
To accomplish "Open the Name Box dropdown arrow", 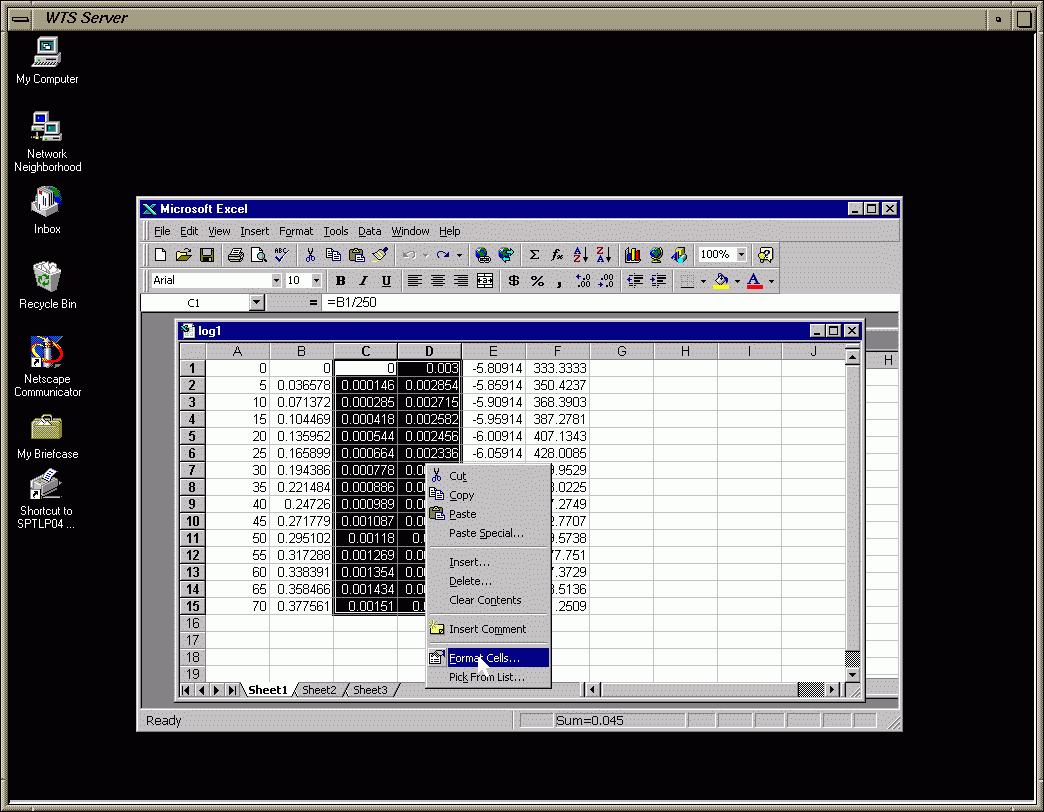I will 256,302.
